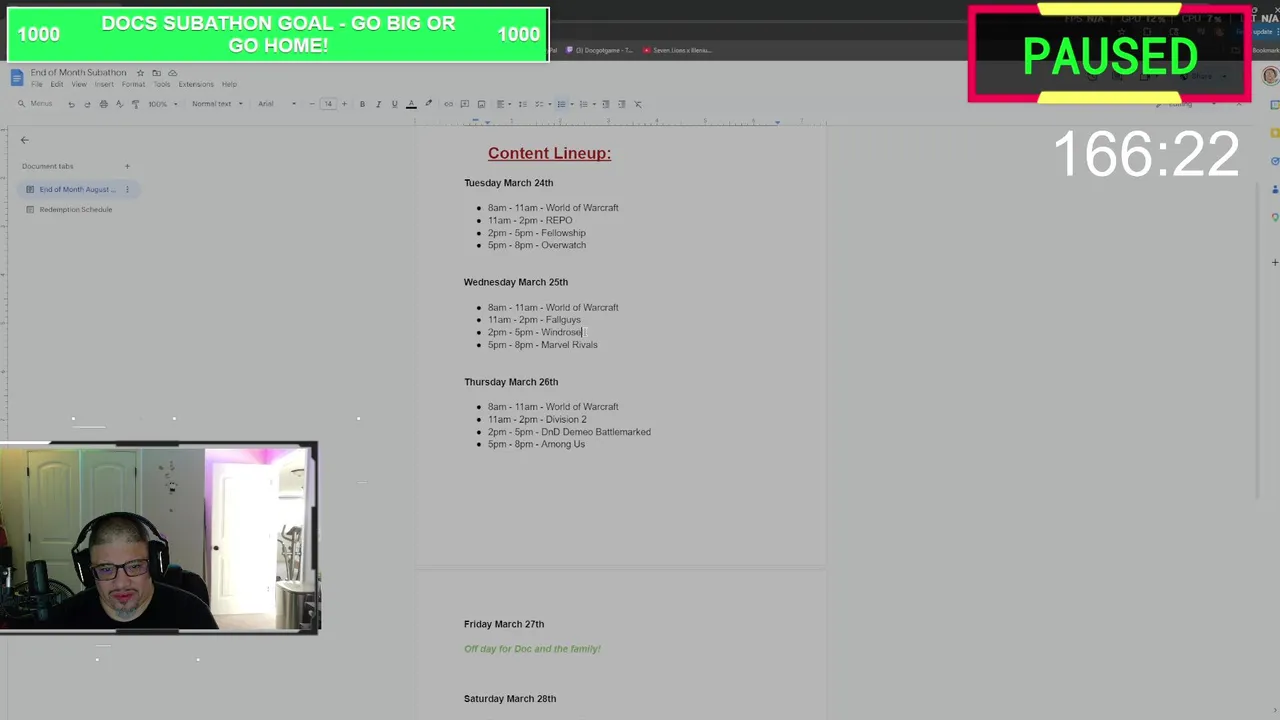1280x720 pixels.
Task: Open the text color picker
Action: point(411,104)
